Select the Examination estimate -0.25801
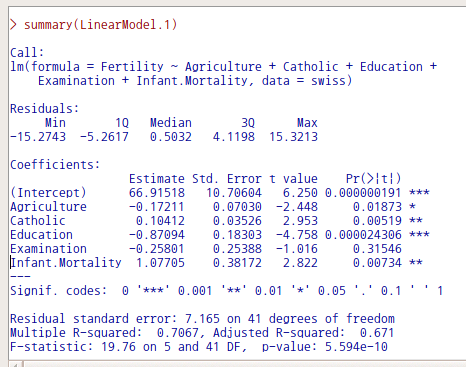 pos(157,249)
